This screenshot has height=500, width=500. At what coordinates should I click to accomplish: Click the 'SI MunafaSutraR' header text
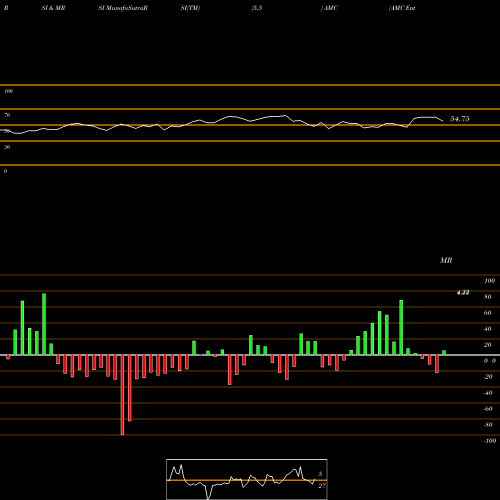(123, 8)
